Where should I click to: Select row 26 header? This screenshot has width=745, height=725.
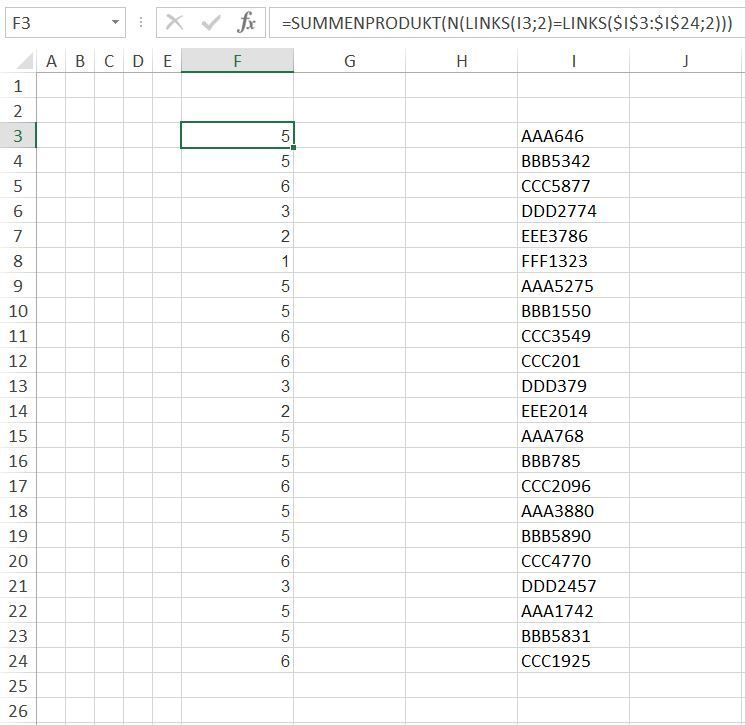18,711
